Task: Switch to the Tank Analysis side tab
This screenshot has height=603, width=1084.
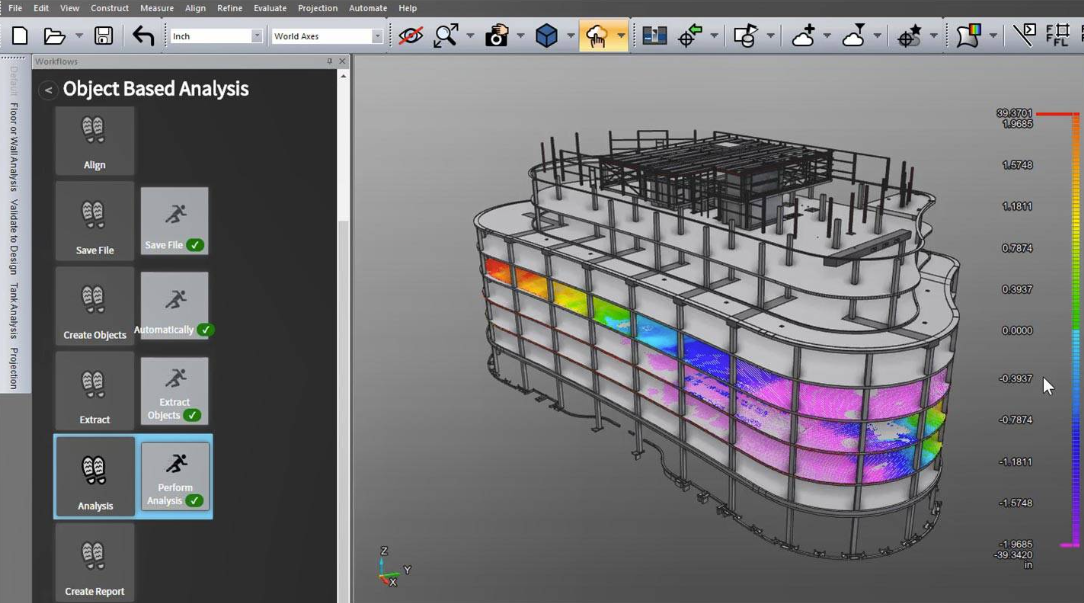Action: pos(14,310)
